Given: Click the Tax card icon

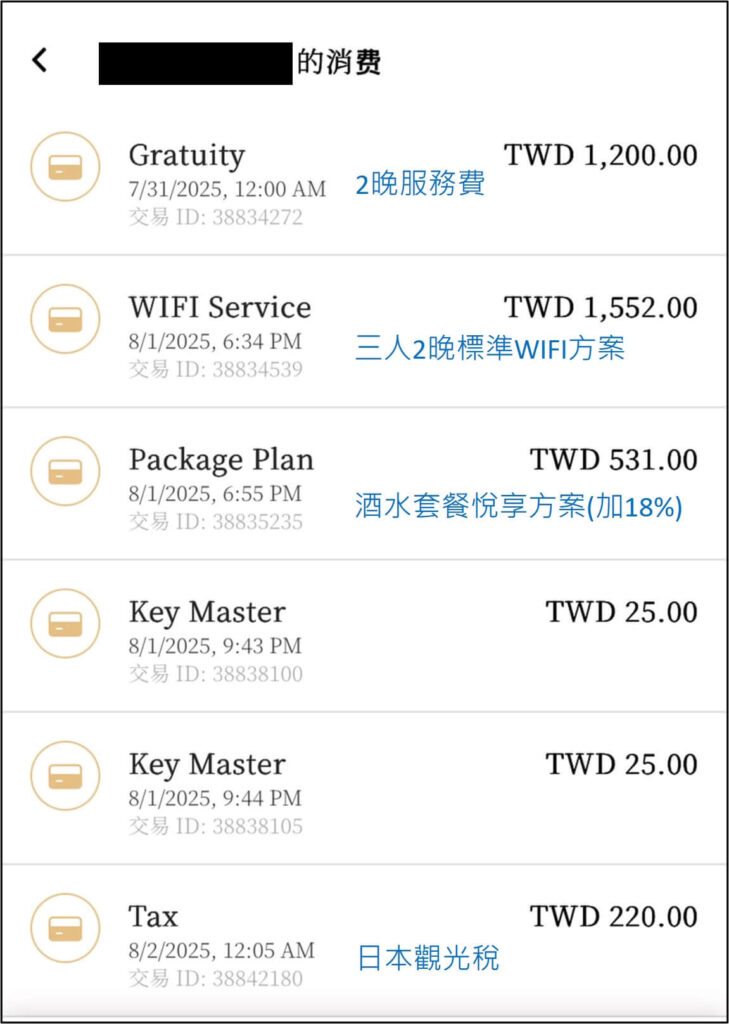Looking at the screenshot, I should point(66,927).
